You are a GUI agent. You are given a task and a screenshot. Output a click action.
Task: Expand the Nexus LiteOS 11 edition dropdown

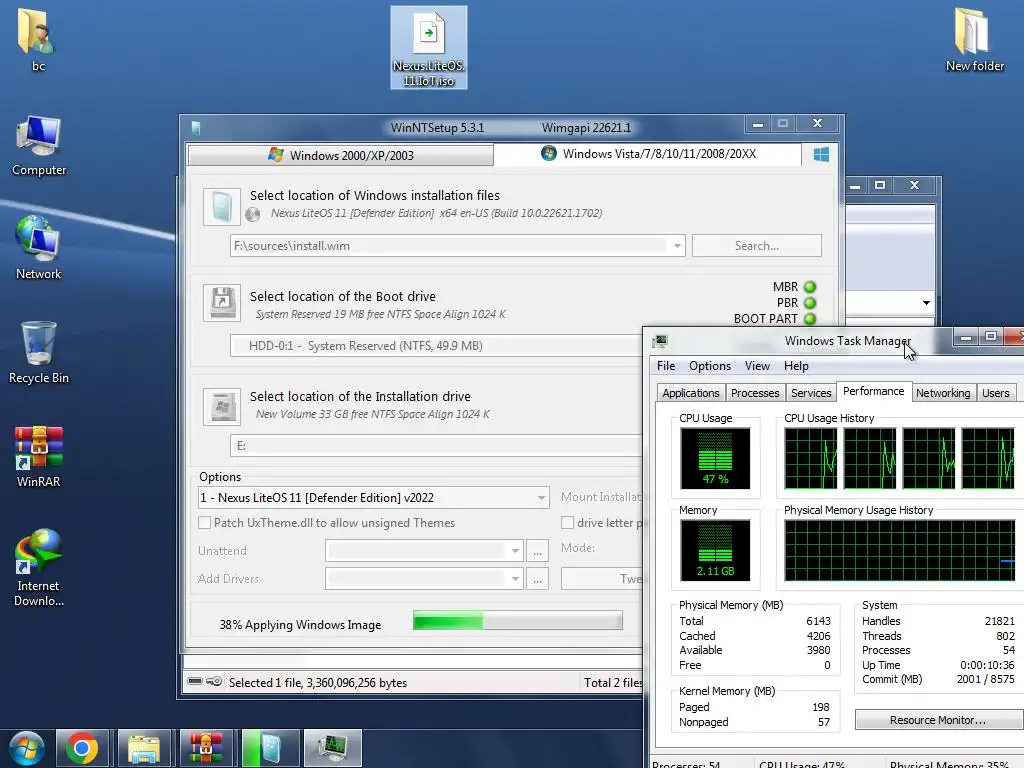(x=541, y=498)
